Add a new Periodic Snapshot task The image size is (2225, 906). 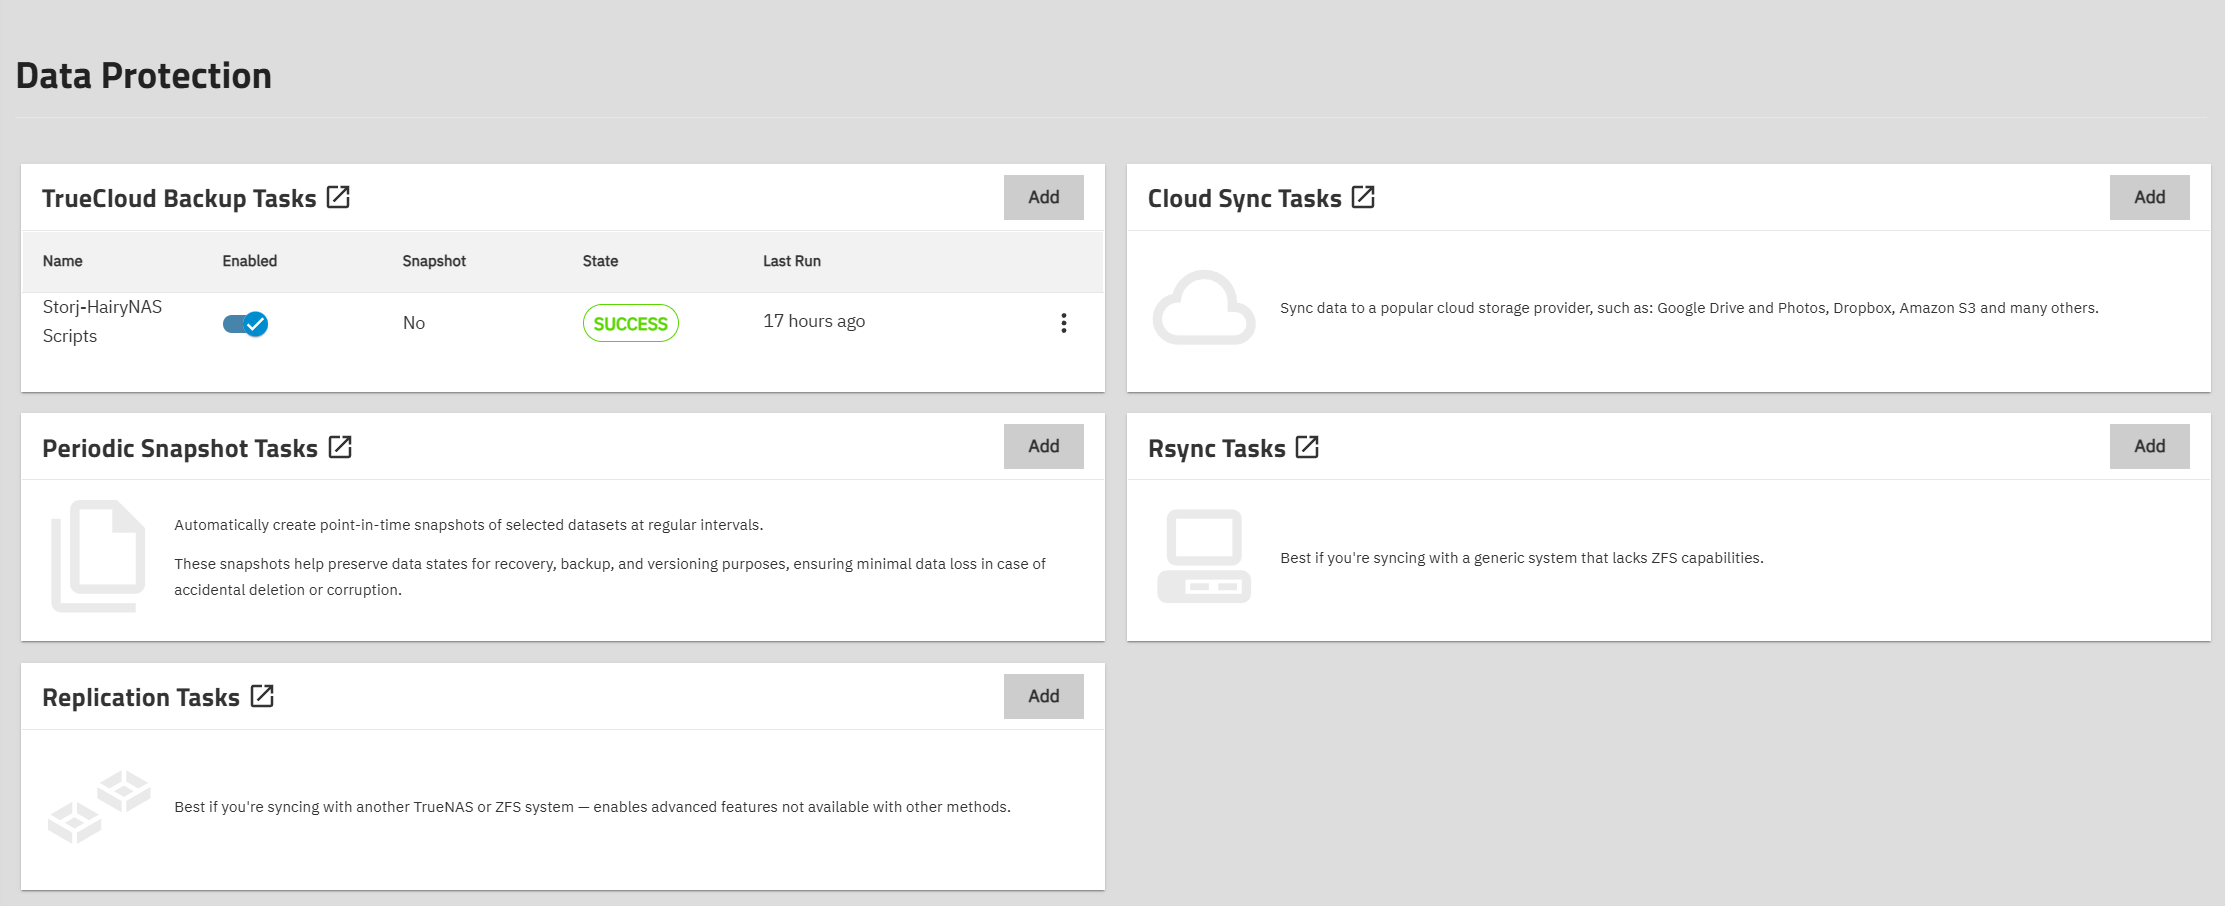[1043, 446]
